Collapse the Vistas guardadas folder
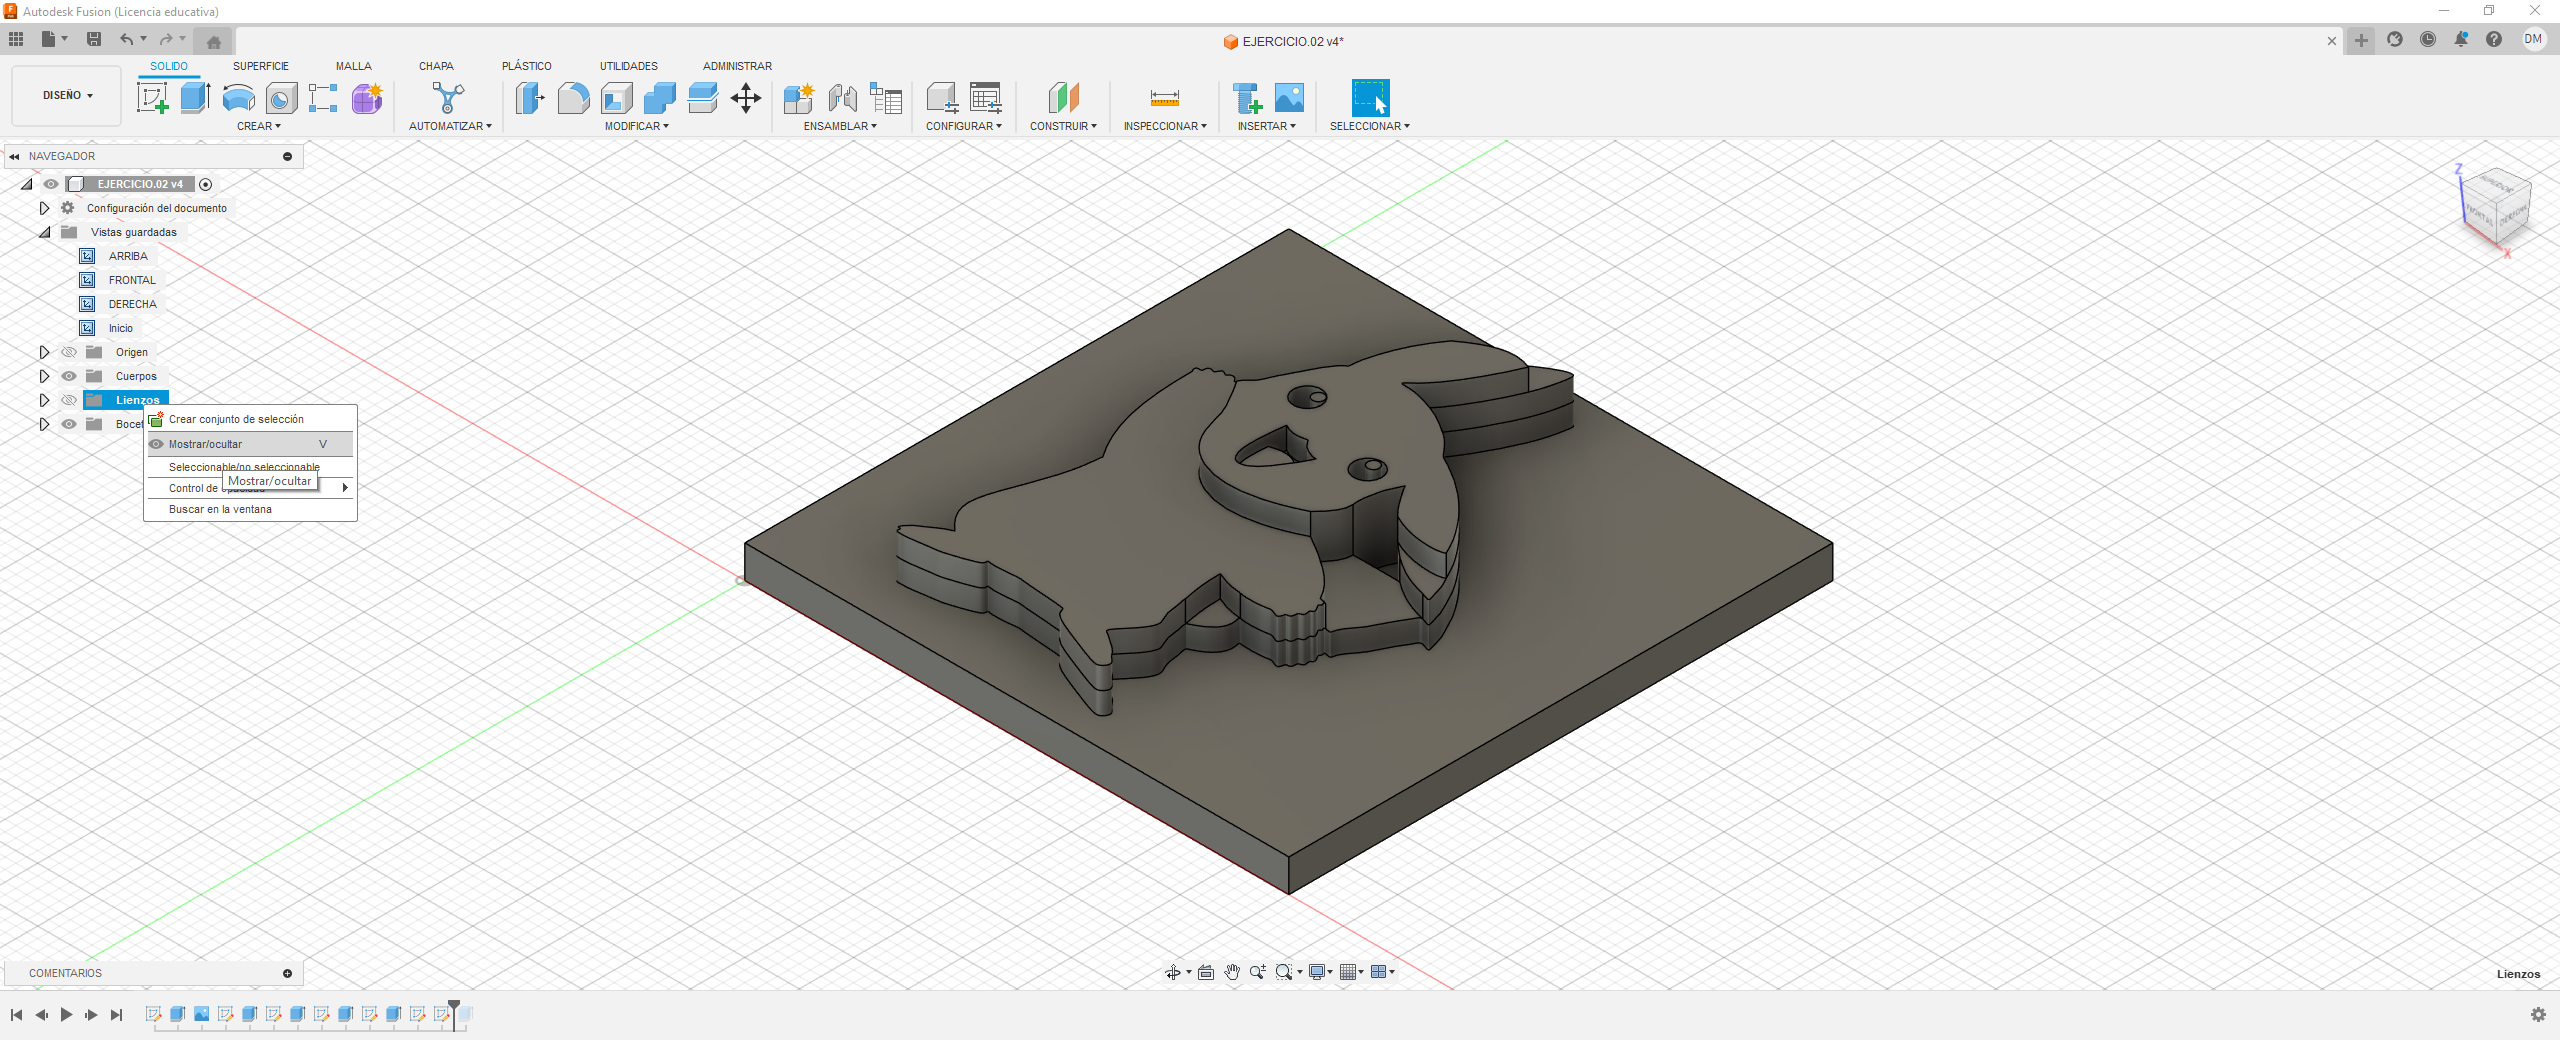Image resolution: width=2560 pixels, height=1040 pixels. click(44, 232)
